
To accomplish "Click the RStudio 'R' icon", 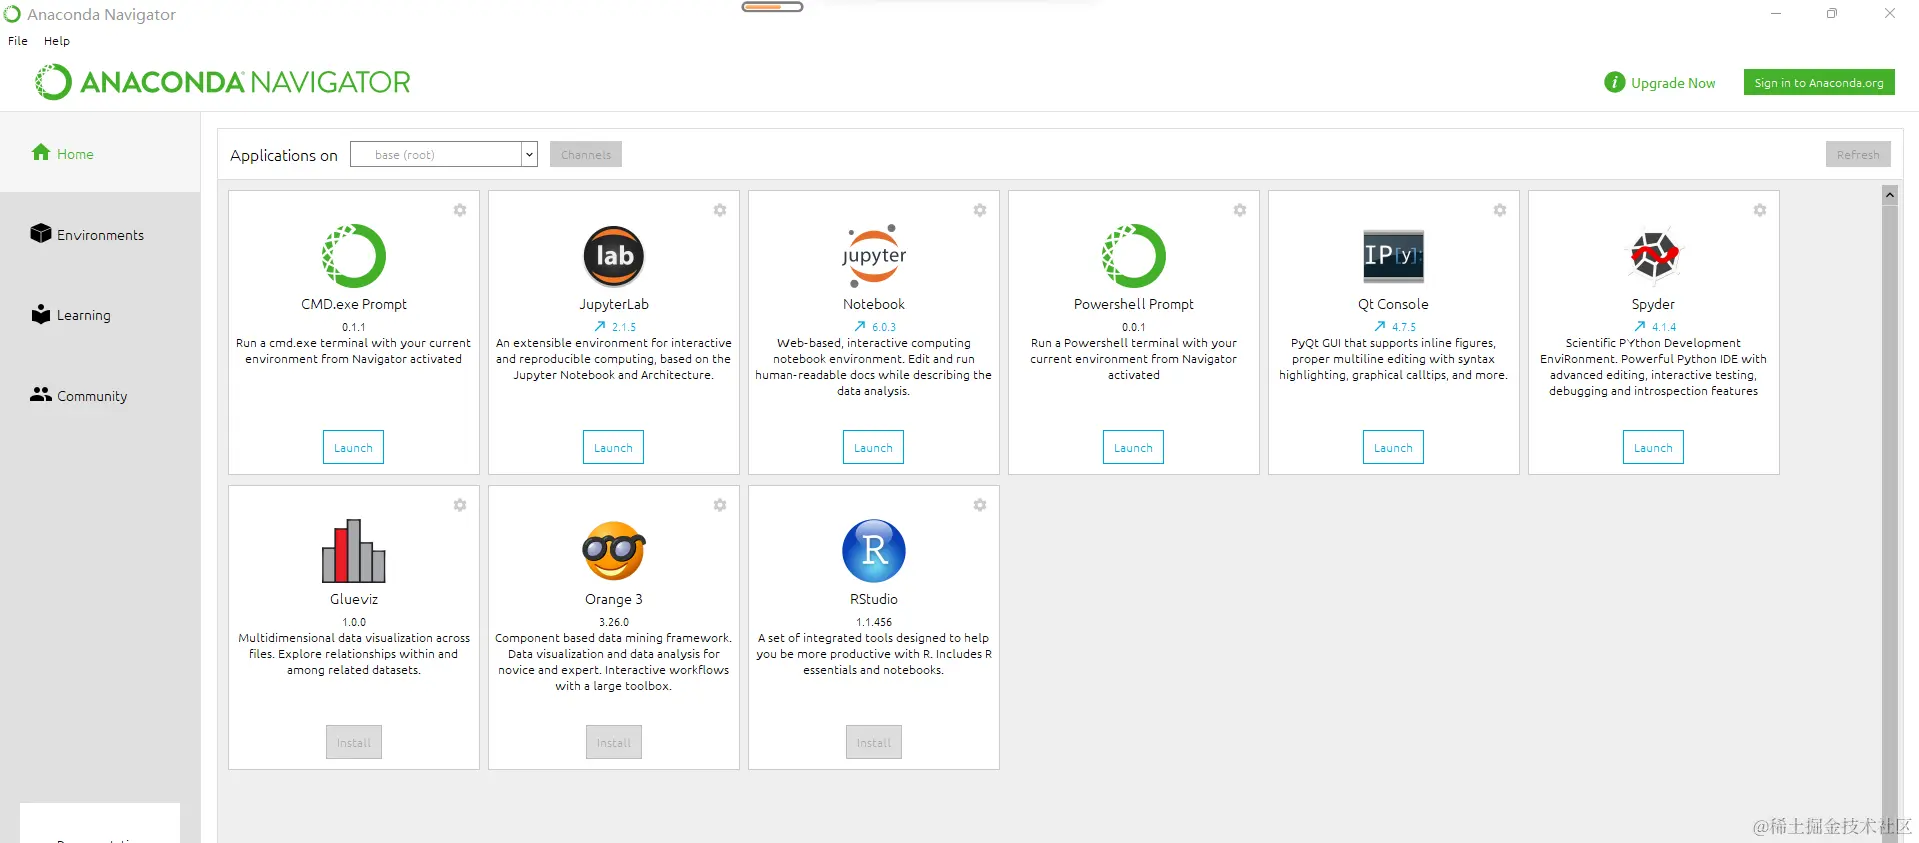I will tap(873, 551).
